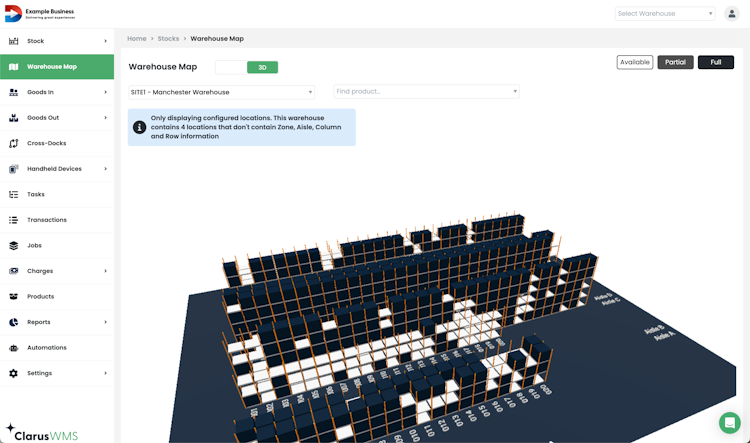Viewport: 750px width, 443px height.
Task: Click the info icon in the notice
Action: pos(139,127)
